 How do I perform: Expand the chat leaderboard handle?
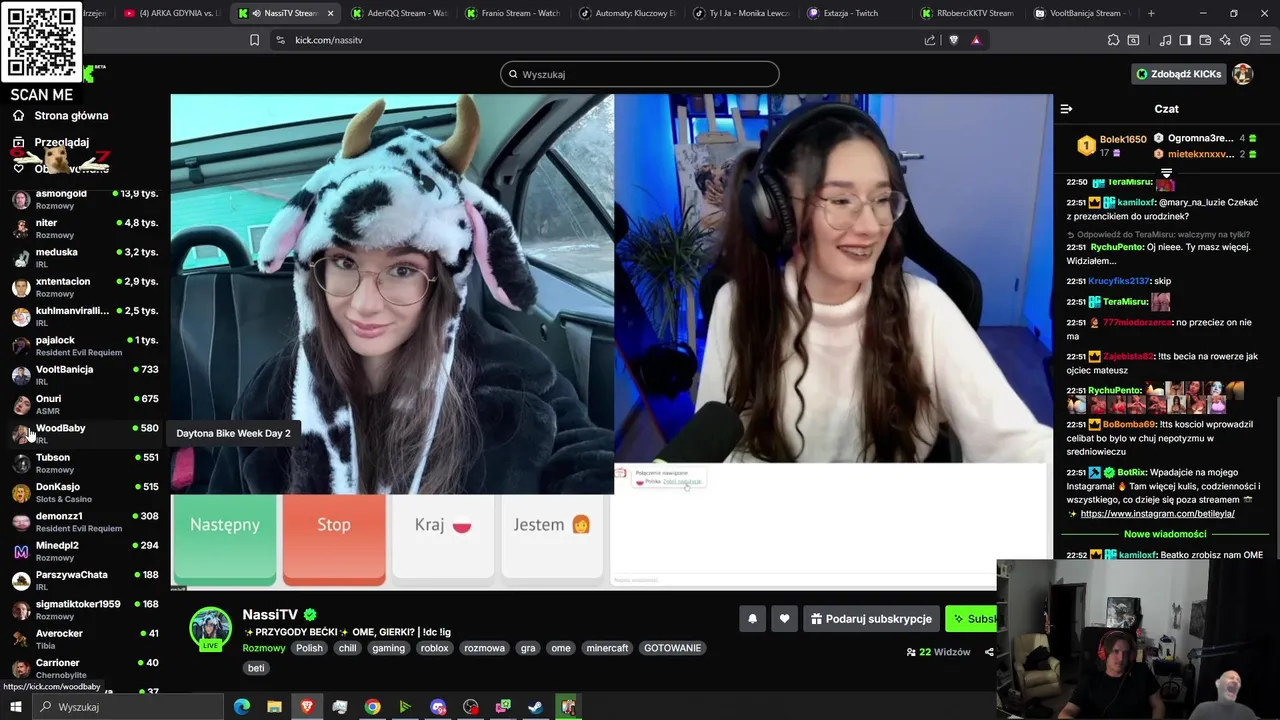click(x=1166, y=173)
